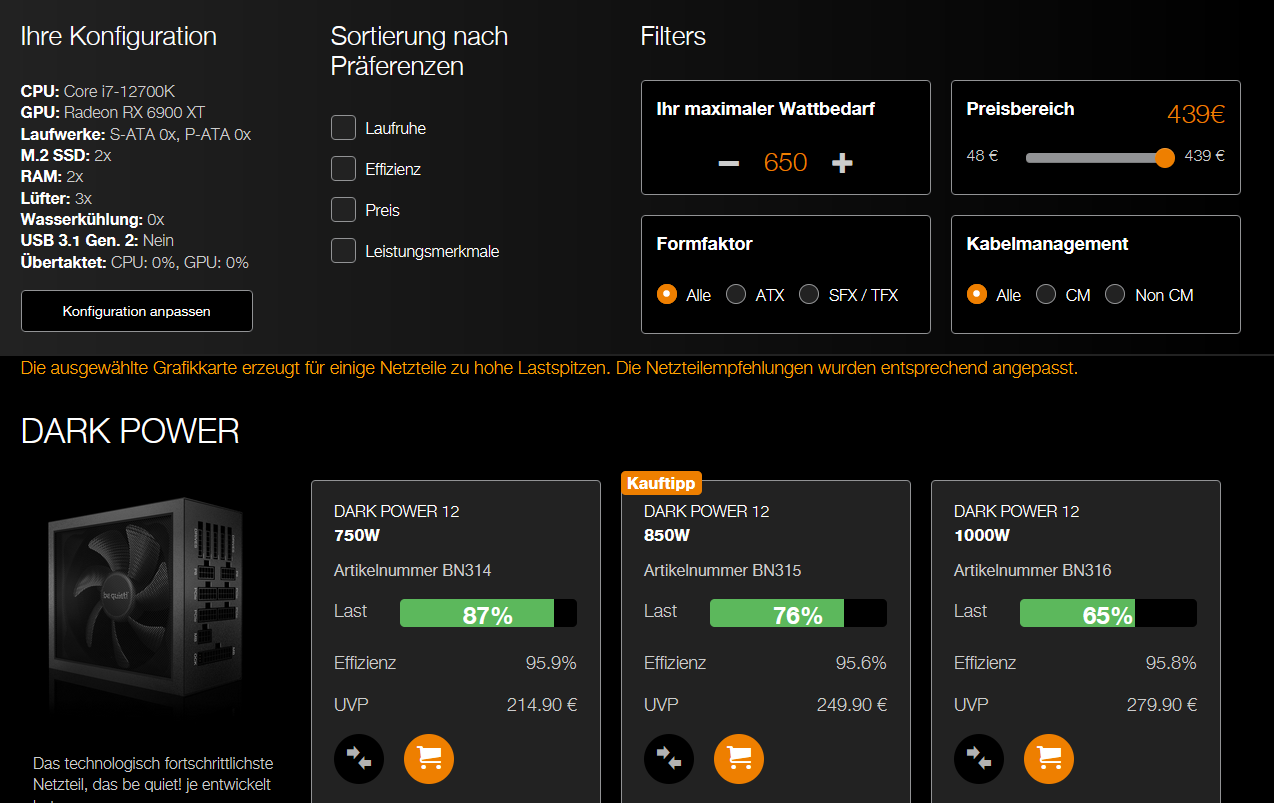
Task: Click Artikelnummer BN315 text
Action: click(x=723, y=570)
